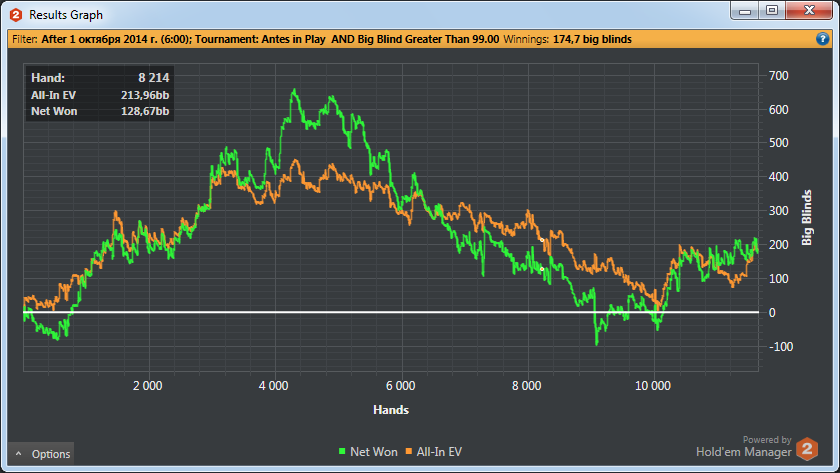
Task: Click the Hold'em Manager 2 logo badge
Action: pos(808,447)
